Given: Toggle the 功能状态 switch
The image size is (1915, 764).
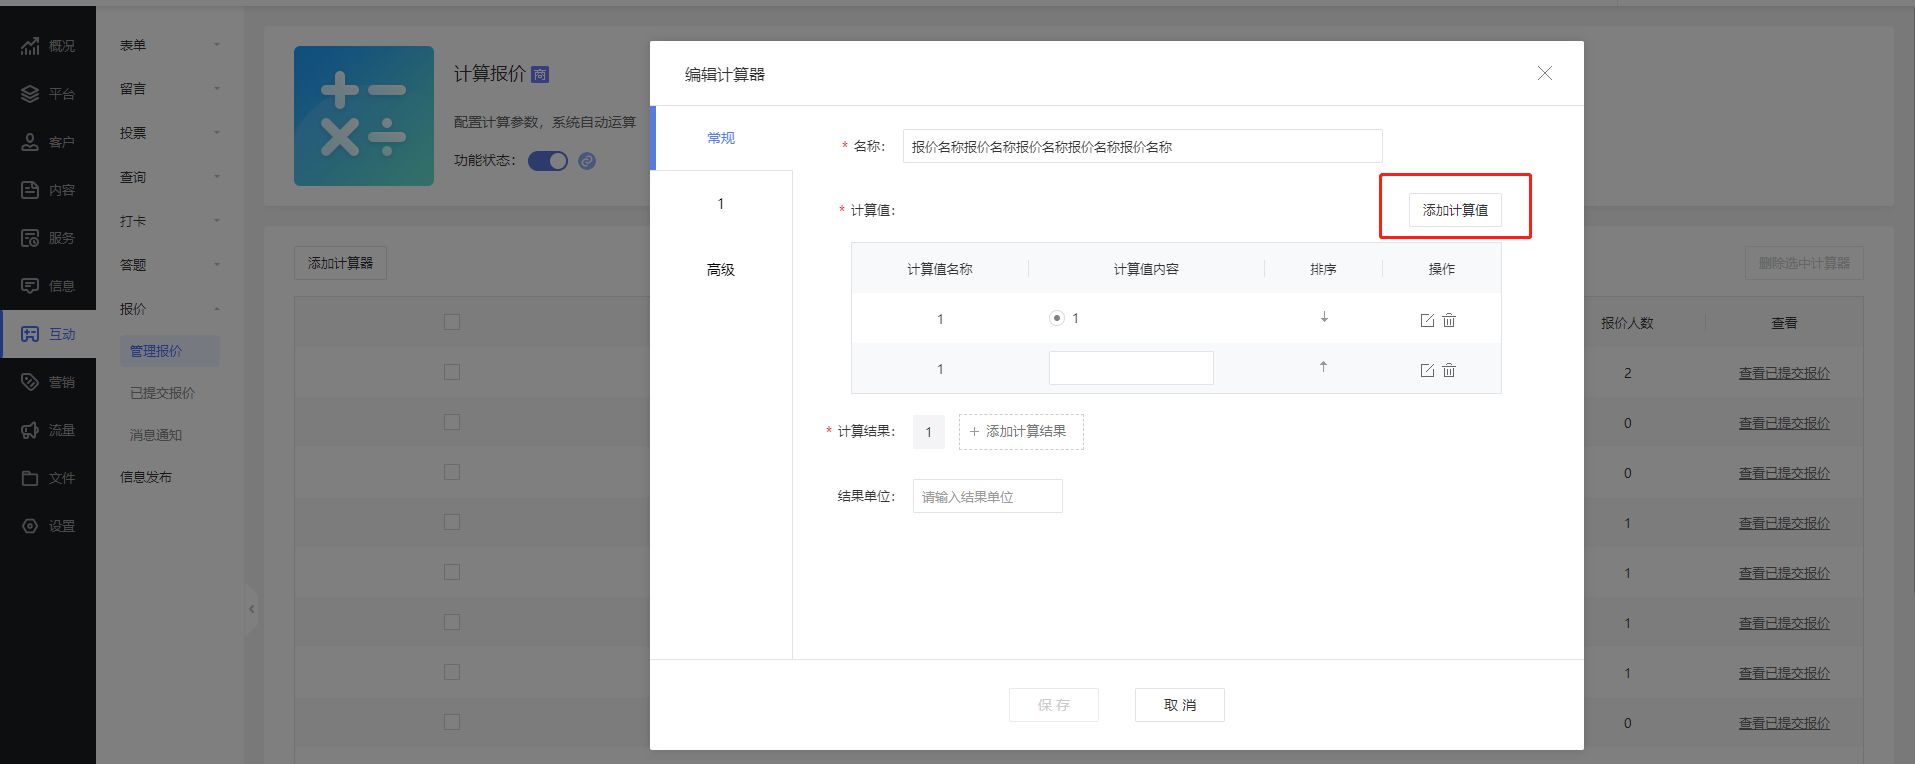Looking at the screenshot, I should tap(547, 161).
